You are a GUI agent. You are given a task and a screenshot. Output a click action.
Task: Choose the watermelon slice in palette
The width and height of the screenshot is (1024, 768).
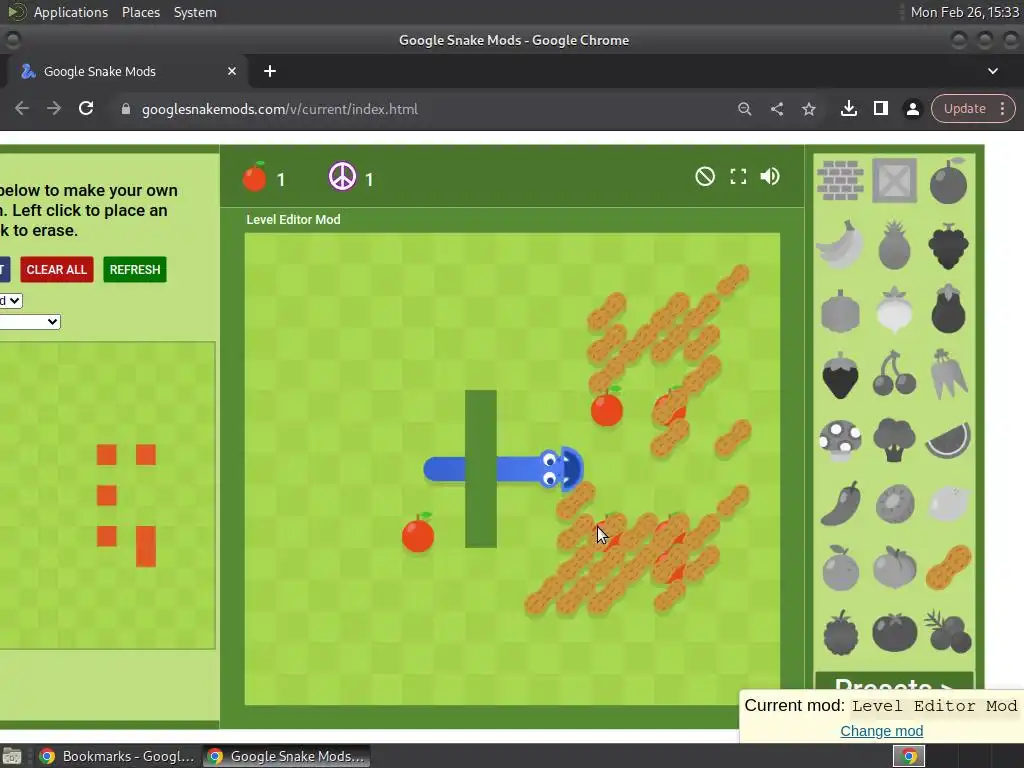pos(948,440)
